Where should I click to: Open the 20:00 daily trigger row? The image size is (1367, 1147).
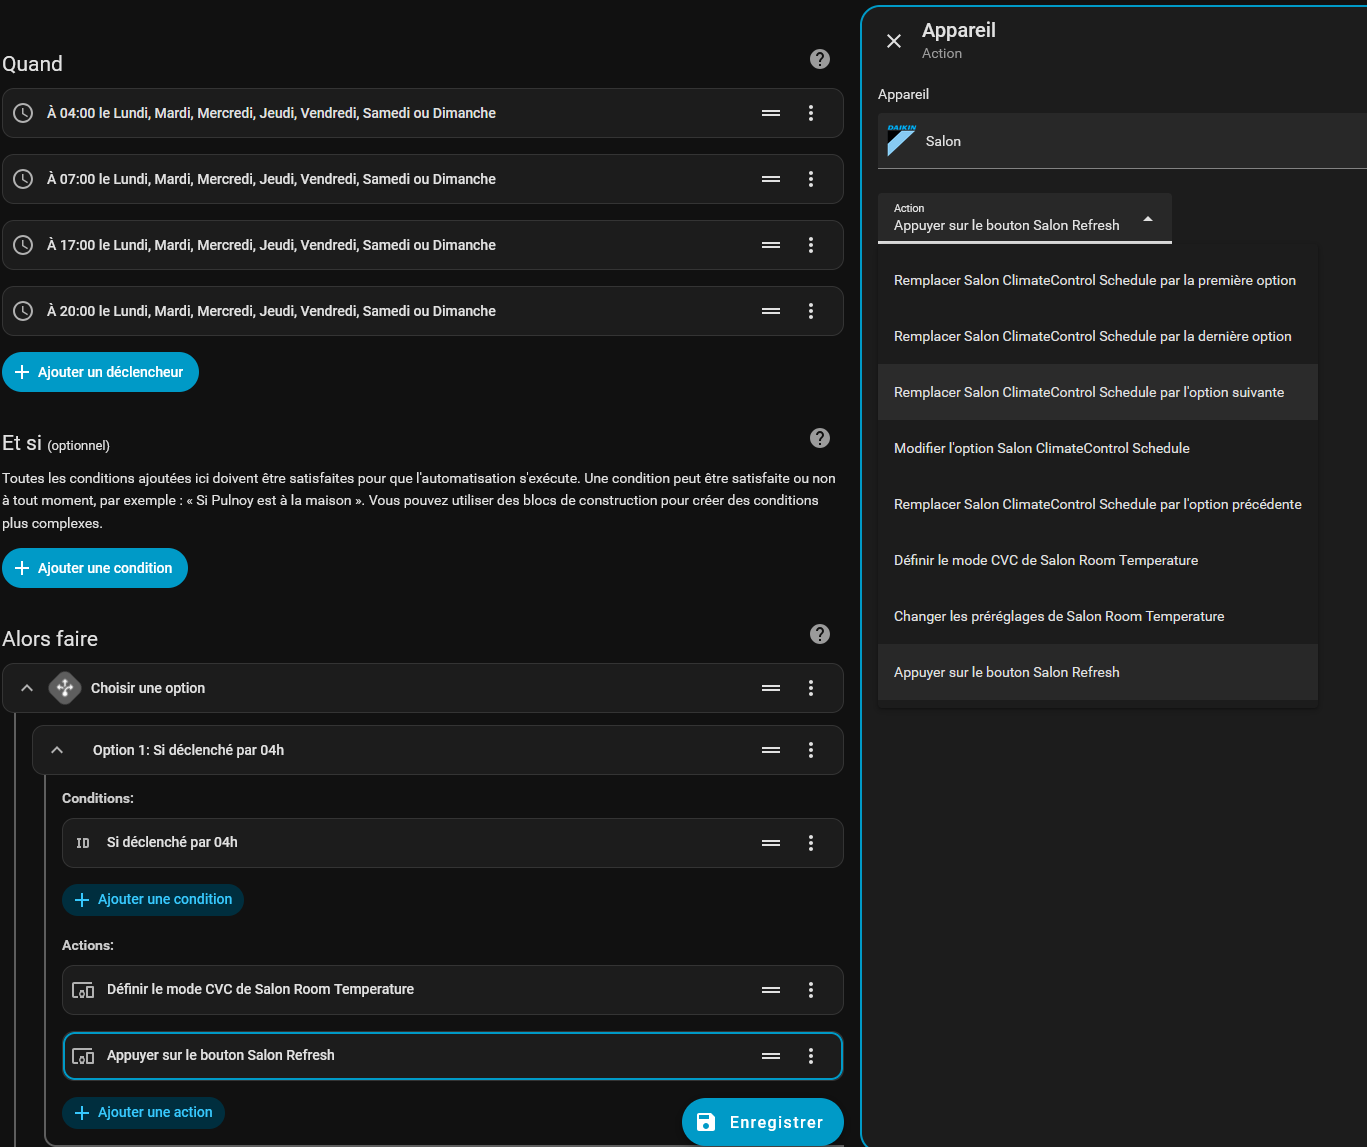(x=380, y=311)
